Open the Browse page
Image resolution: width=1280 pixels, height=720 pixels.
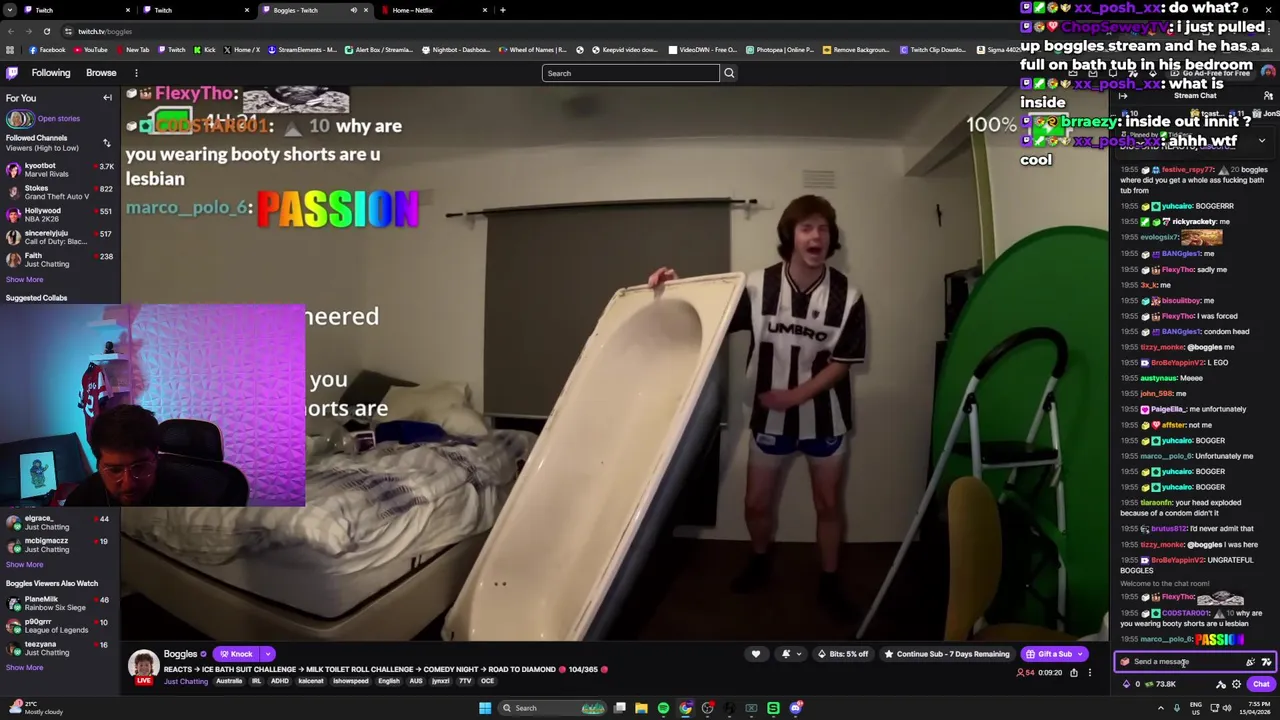tap(101, 73)
